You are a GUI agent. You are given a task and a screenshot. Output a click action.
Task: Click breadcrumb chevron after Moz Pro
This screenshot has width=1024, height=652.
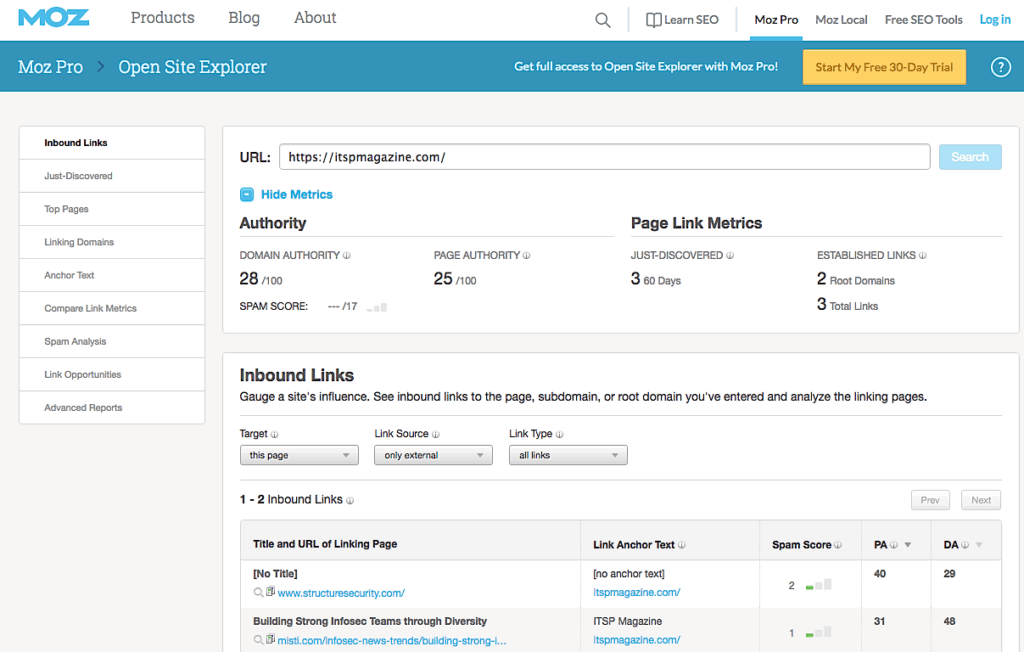101,67
